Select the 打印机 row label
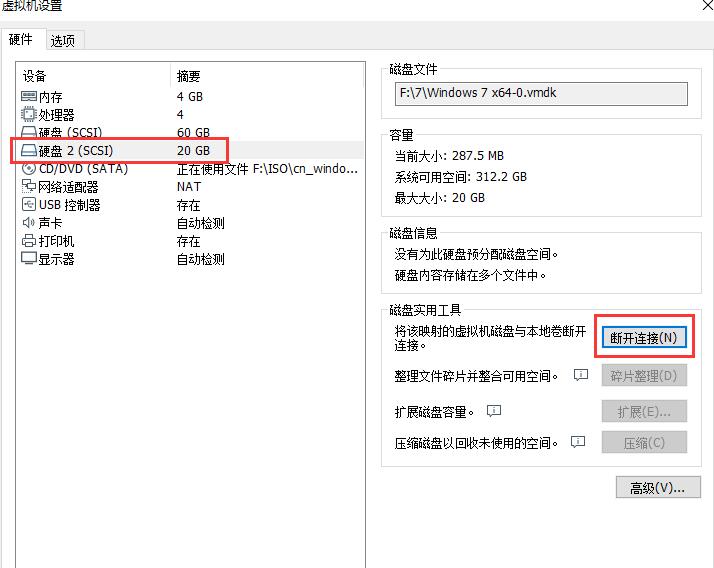The image size is (714, 568). pos(56,241)
